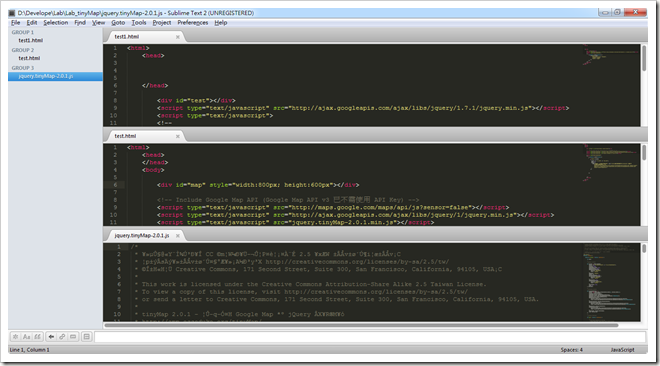Close the test1.html tab
This screenshot has width=660, height=366.
[178, 37]
